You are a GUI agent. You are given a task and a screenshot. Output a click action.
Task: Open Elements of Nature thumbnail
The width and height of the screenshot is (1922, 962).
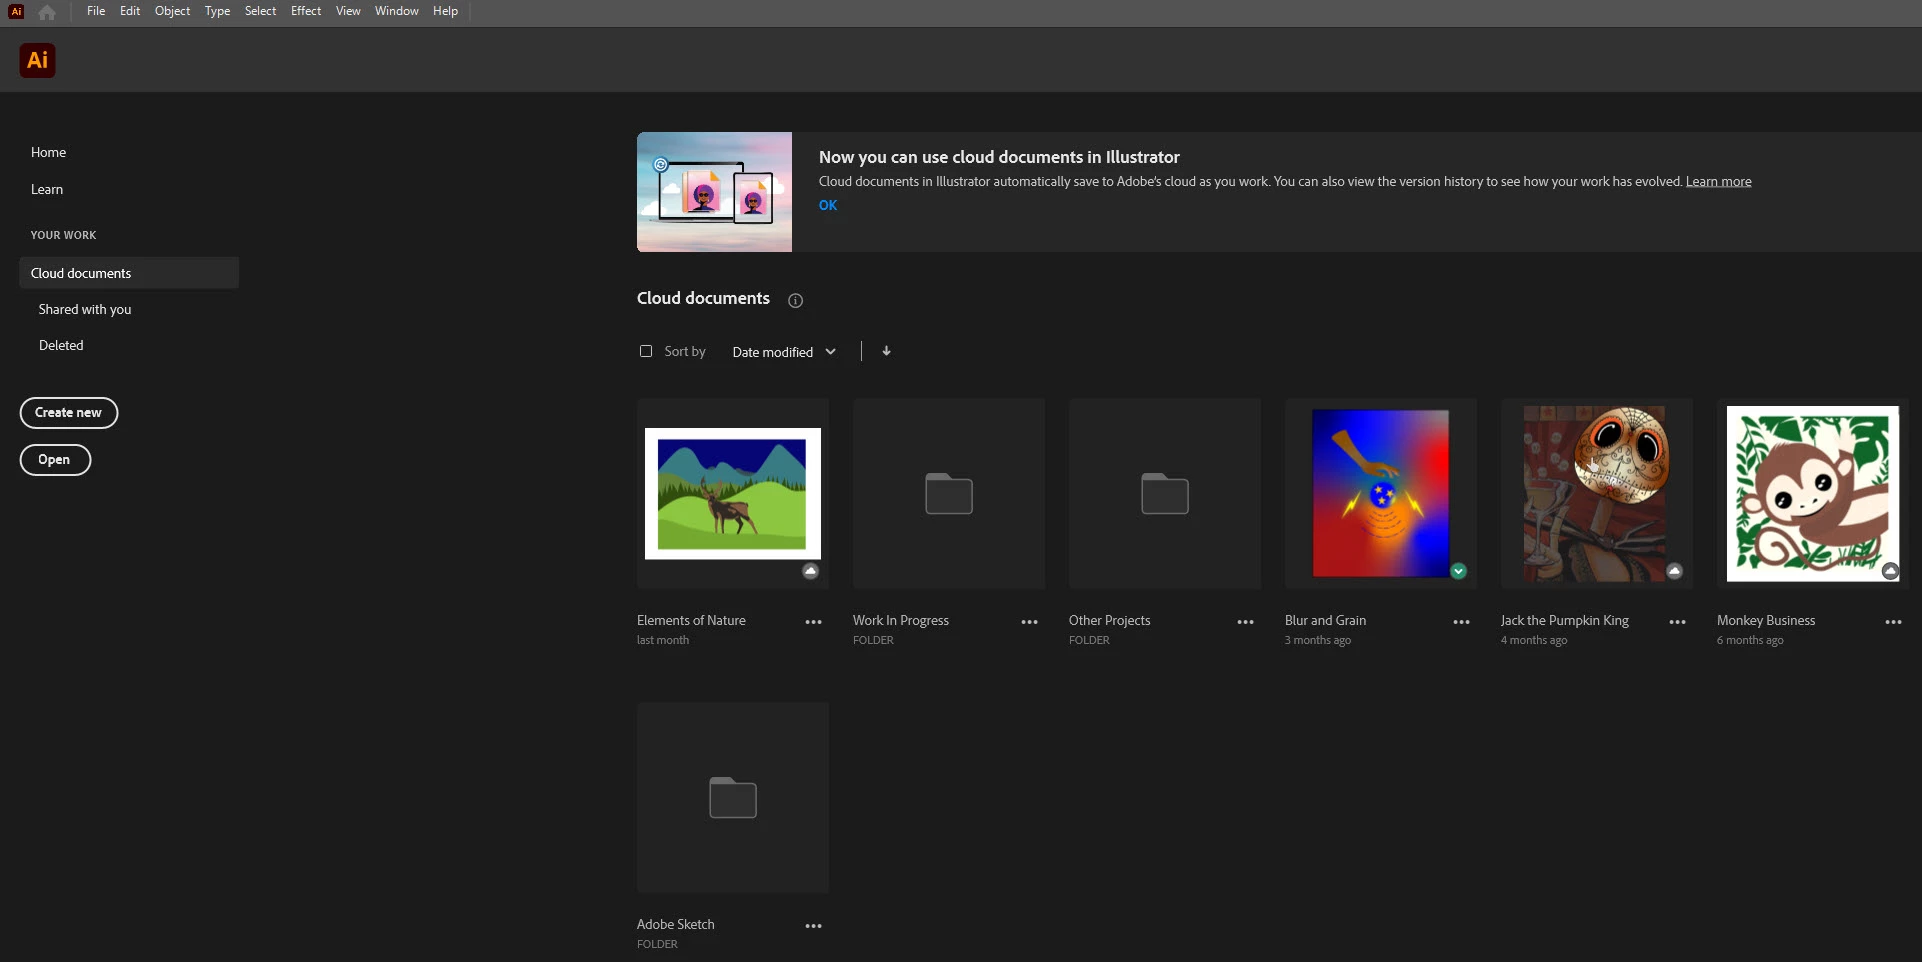tap(733, 494)
